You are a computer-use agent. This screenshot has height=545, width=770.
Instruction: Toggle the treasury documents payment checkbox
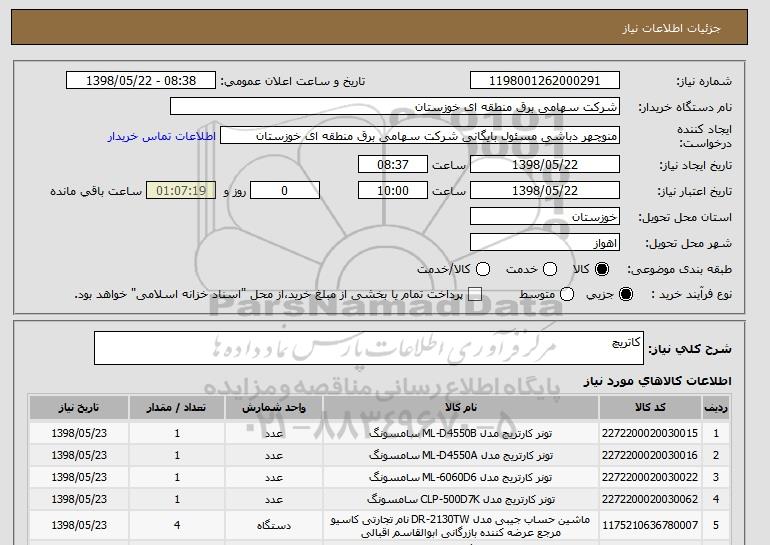point(475,294)
